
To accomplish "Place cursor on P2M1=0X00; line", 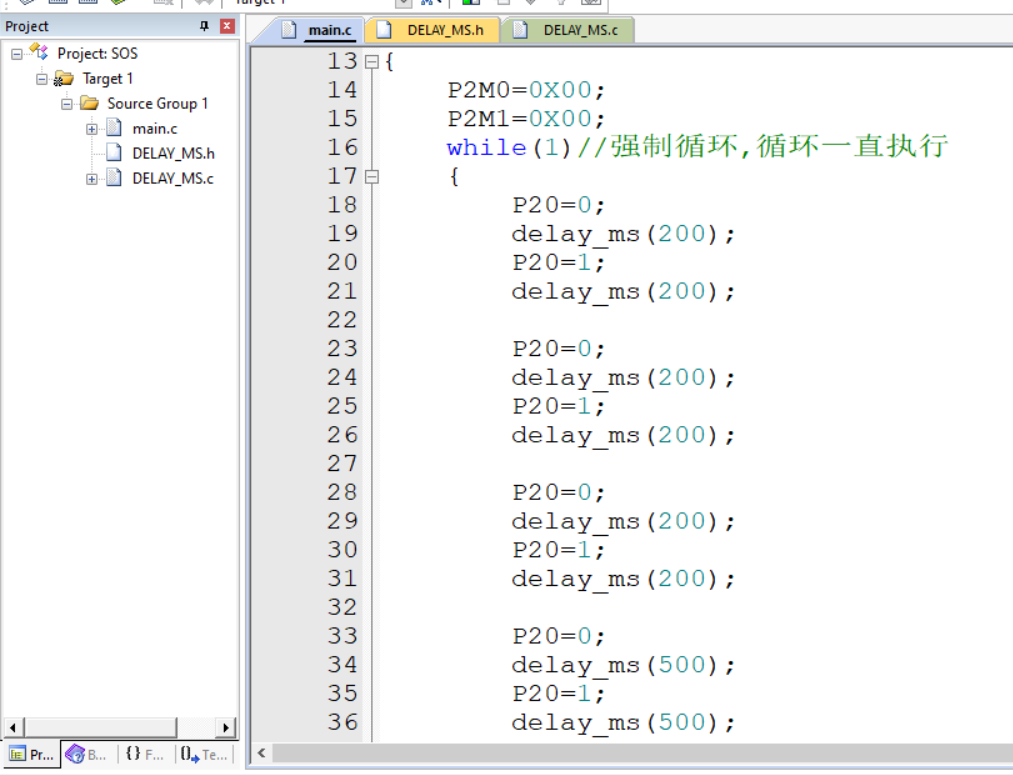I will tap(527, 119).
